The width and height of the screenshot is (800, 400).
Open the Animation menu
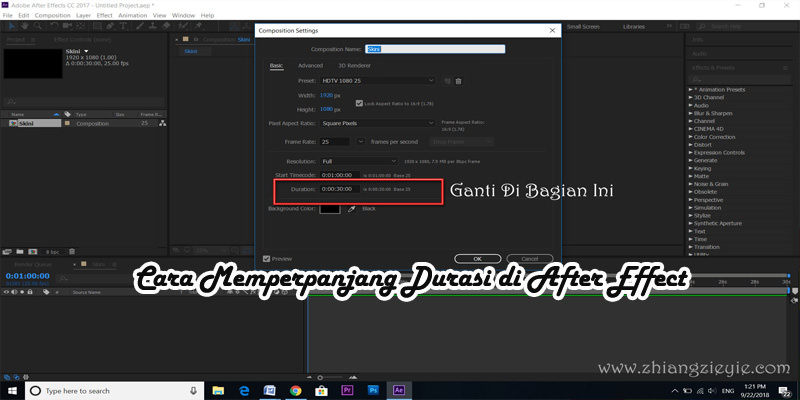[133, 16]
